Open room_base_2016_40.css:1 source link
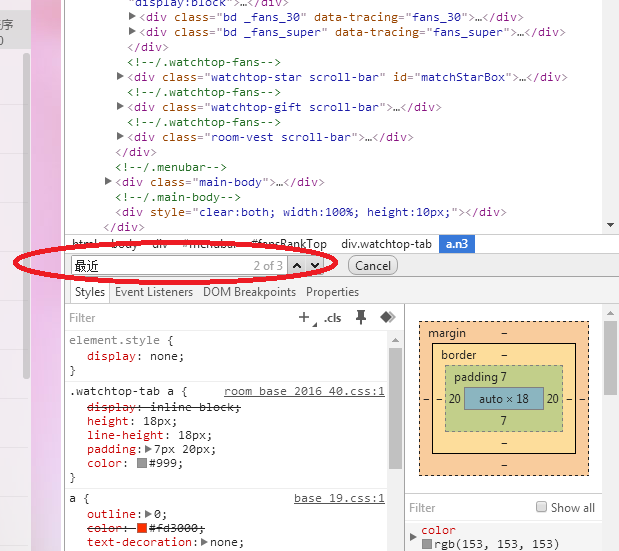The width and height of the screenshot is (619, 551). coord(304,391)
